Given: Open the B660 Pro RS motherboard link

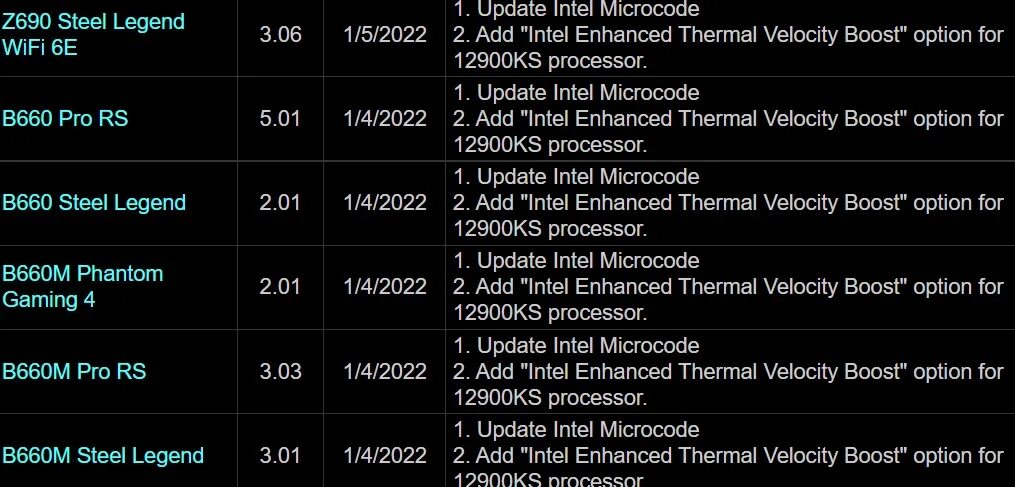Looking at the screenshot, I should tap(65, 119).
